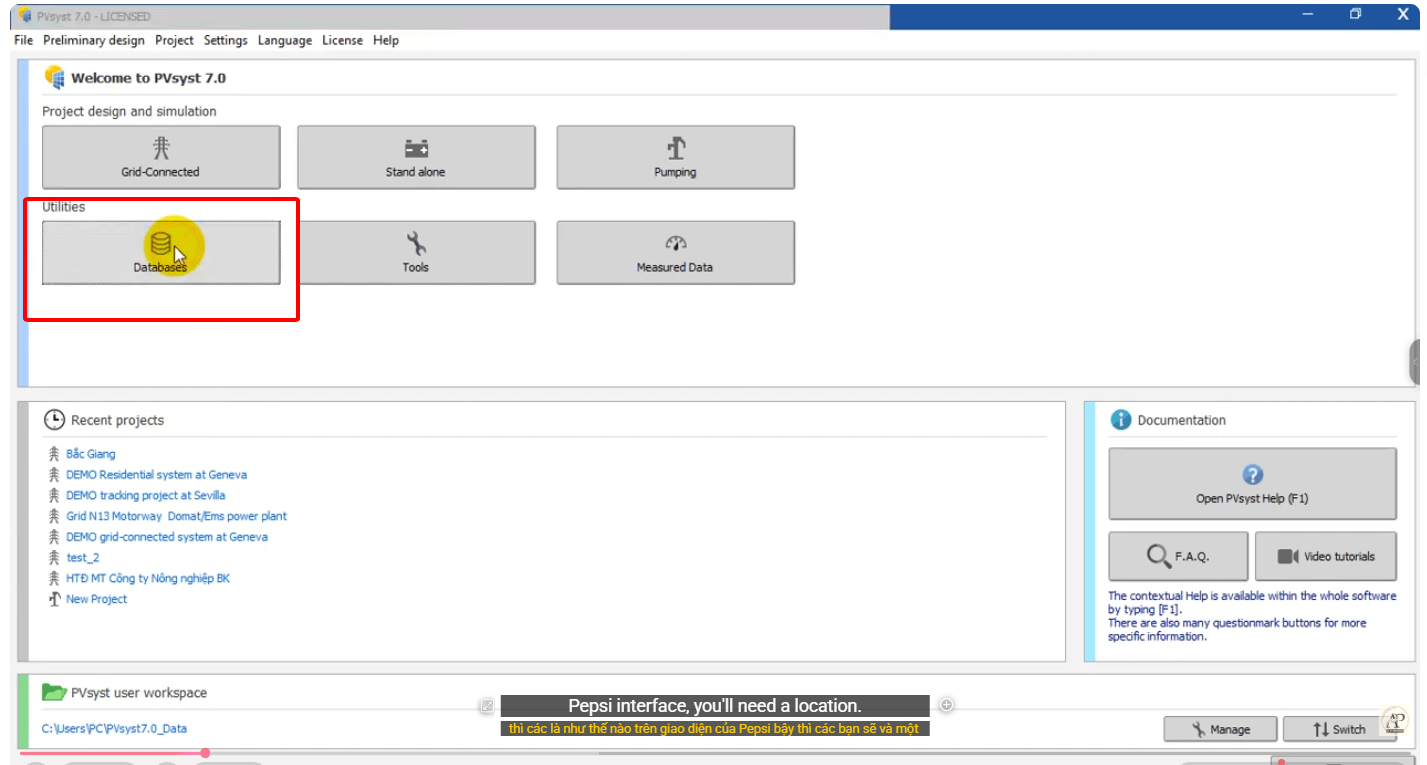Start a Grid-Connected project design
Screen dimensions: 1427x765
point(161,157)
